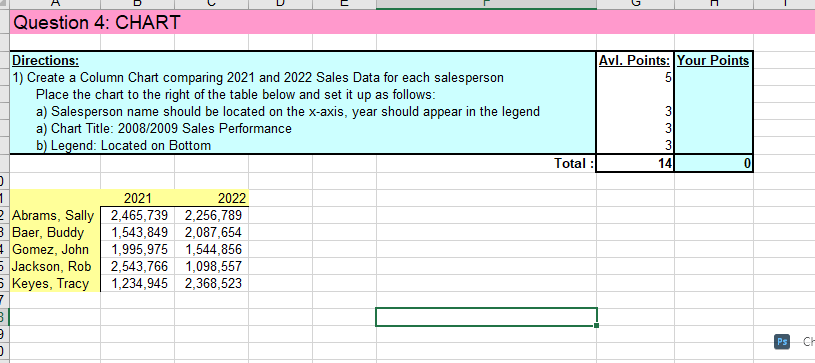Click the 'Your Points' header cell
815x363 pixels.
coord(714,60)
